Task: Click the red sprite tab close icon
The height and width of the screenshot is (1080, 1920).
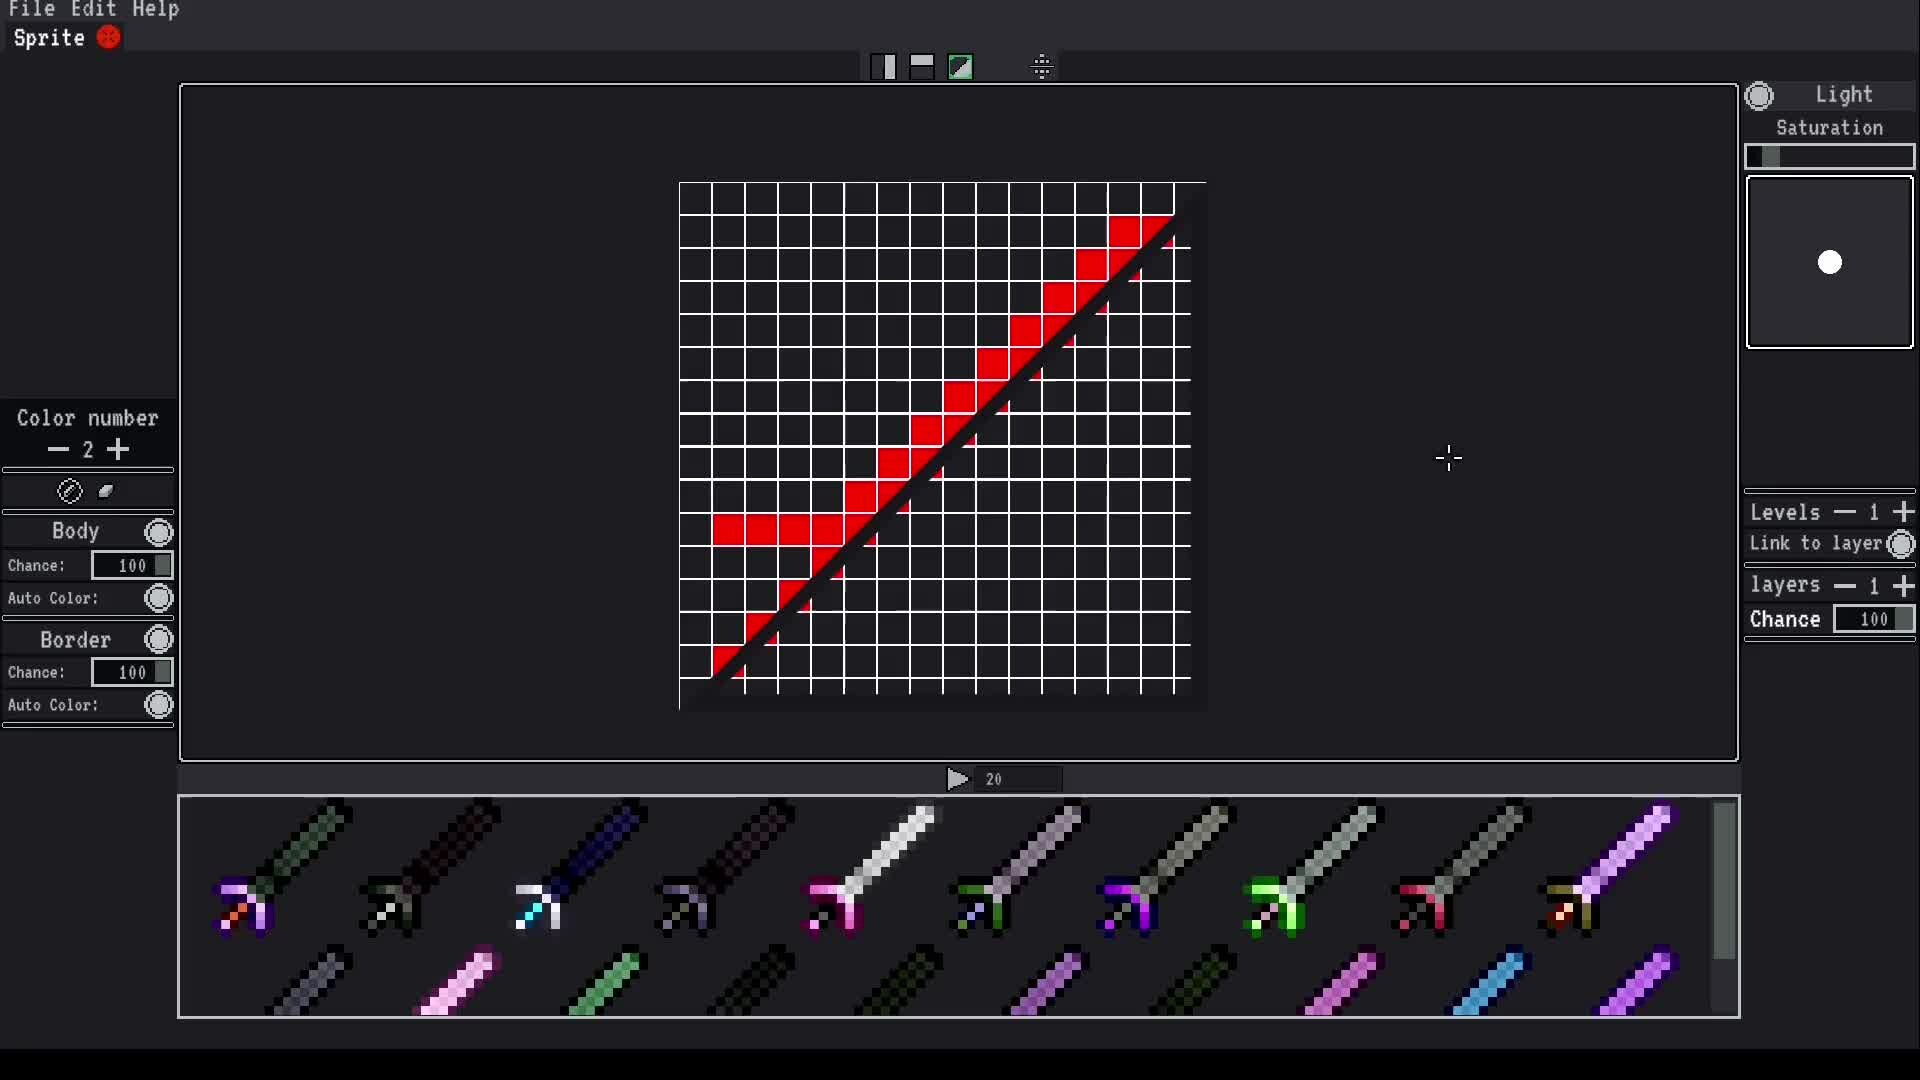Action: 108,38
